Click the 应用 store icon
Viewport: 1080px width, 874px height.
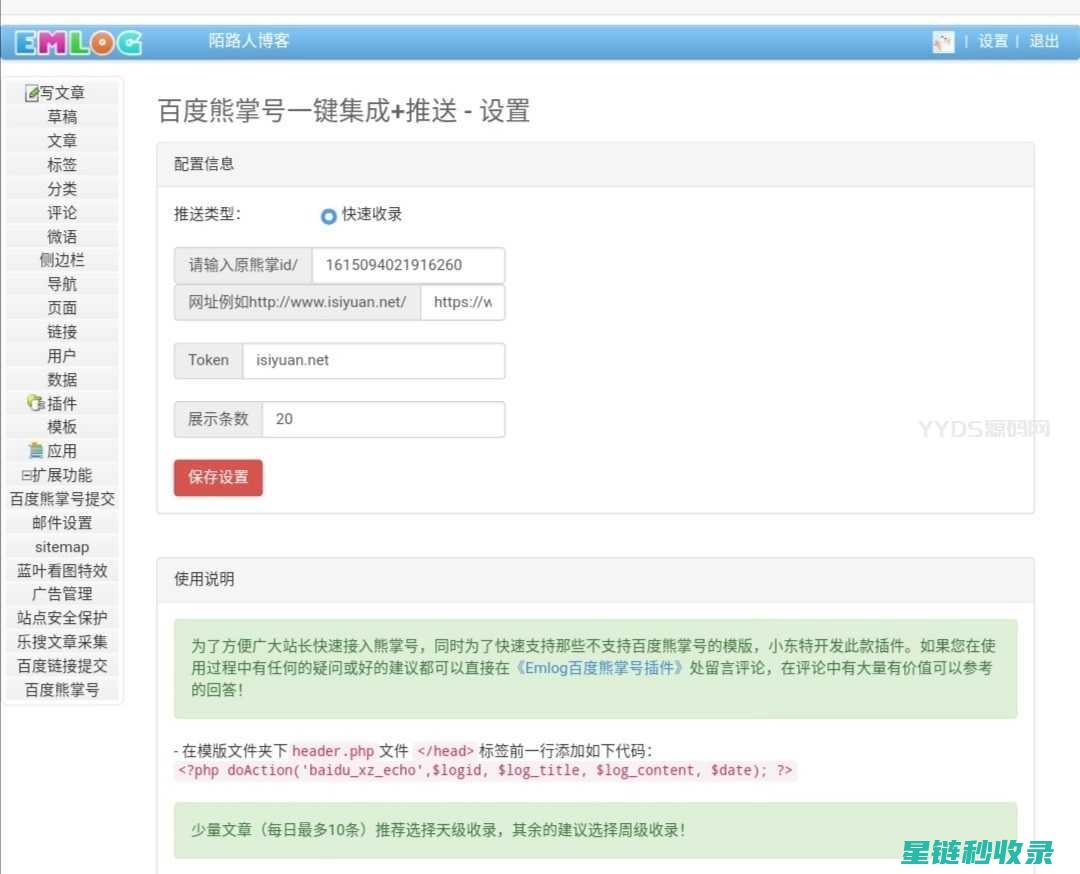(x=37, y=450)
